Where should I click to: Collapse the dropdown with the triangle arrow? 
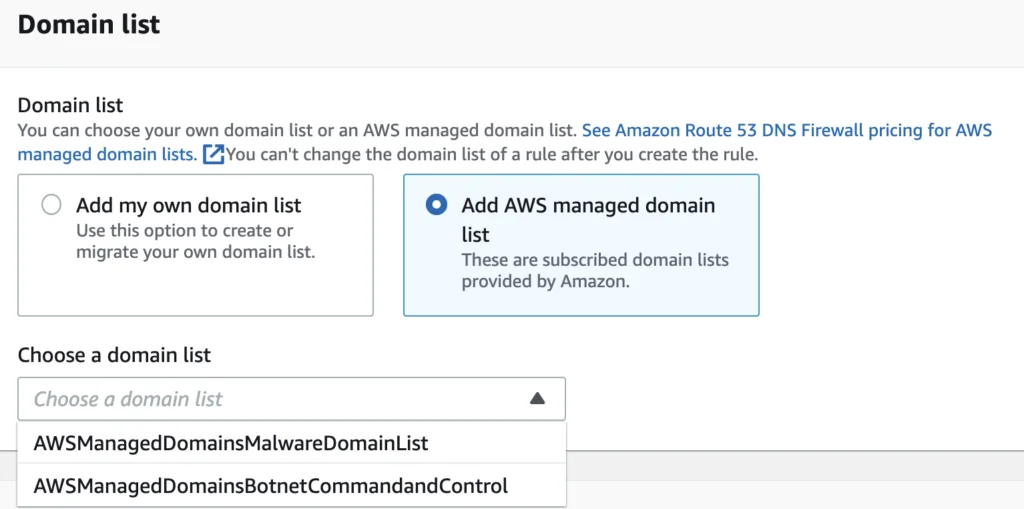pyautogui.click(x=537, y=399)
